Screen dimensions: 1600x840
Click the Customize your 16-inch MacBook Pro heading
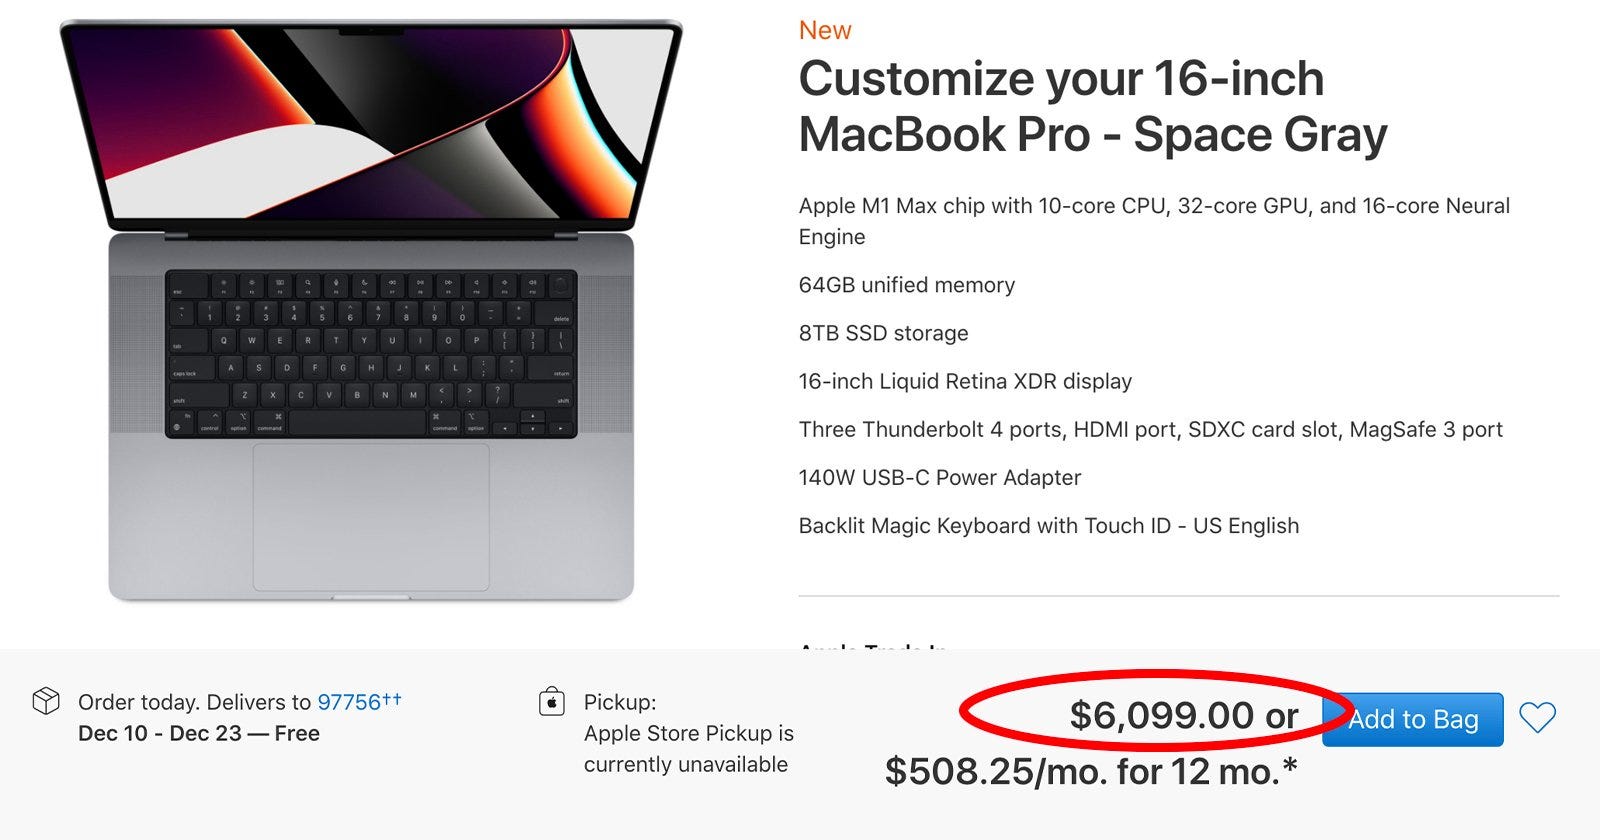[x=1092, y=105]
